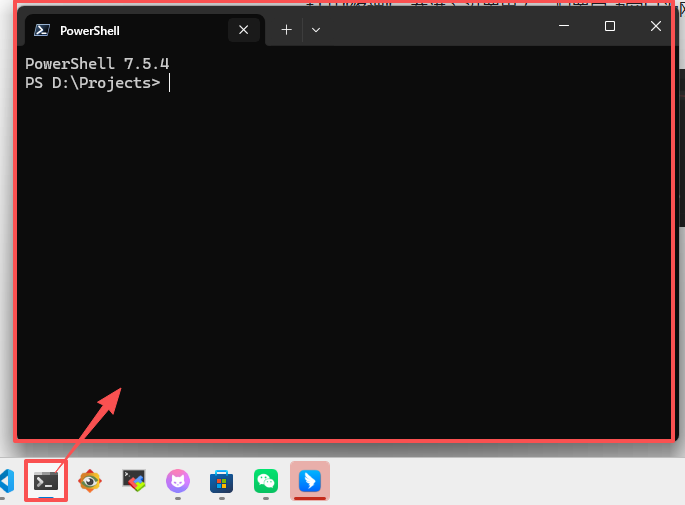Open Windows Terminal from taskbar

pyautogui.click(x=46, y=481)
